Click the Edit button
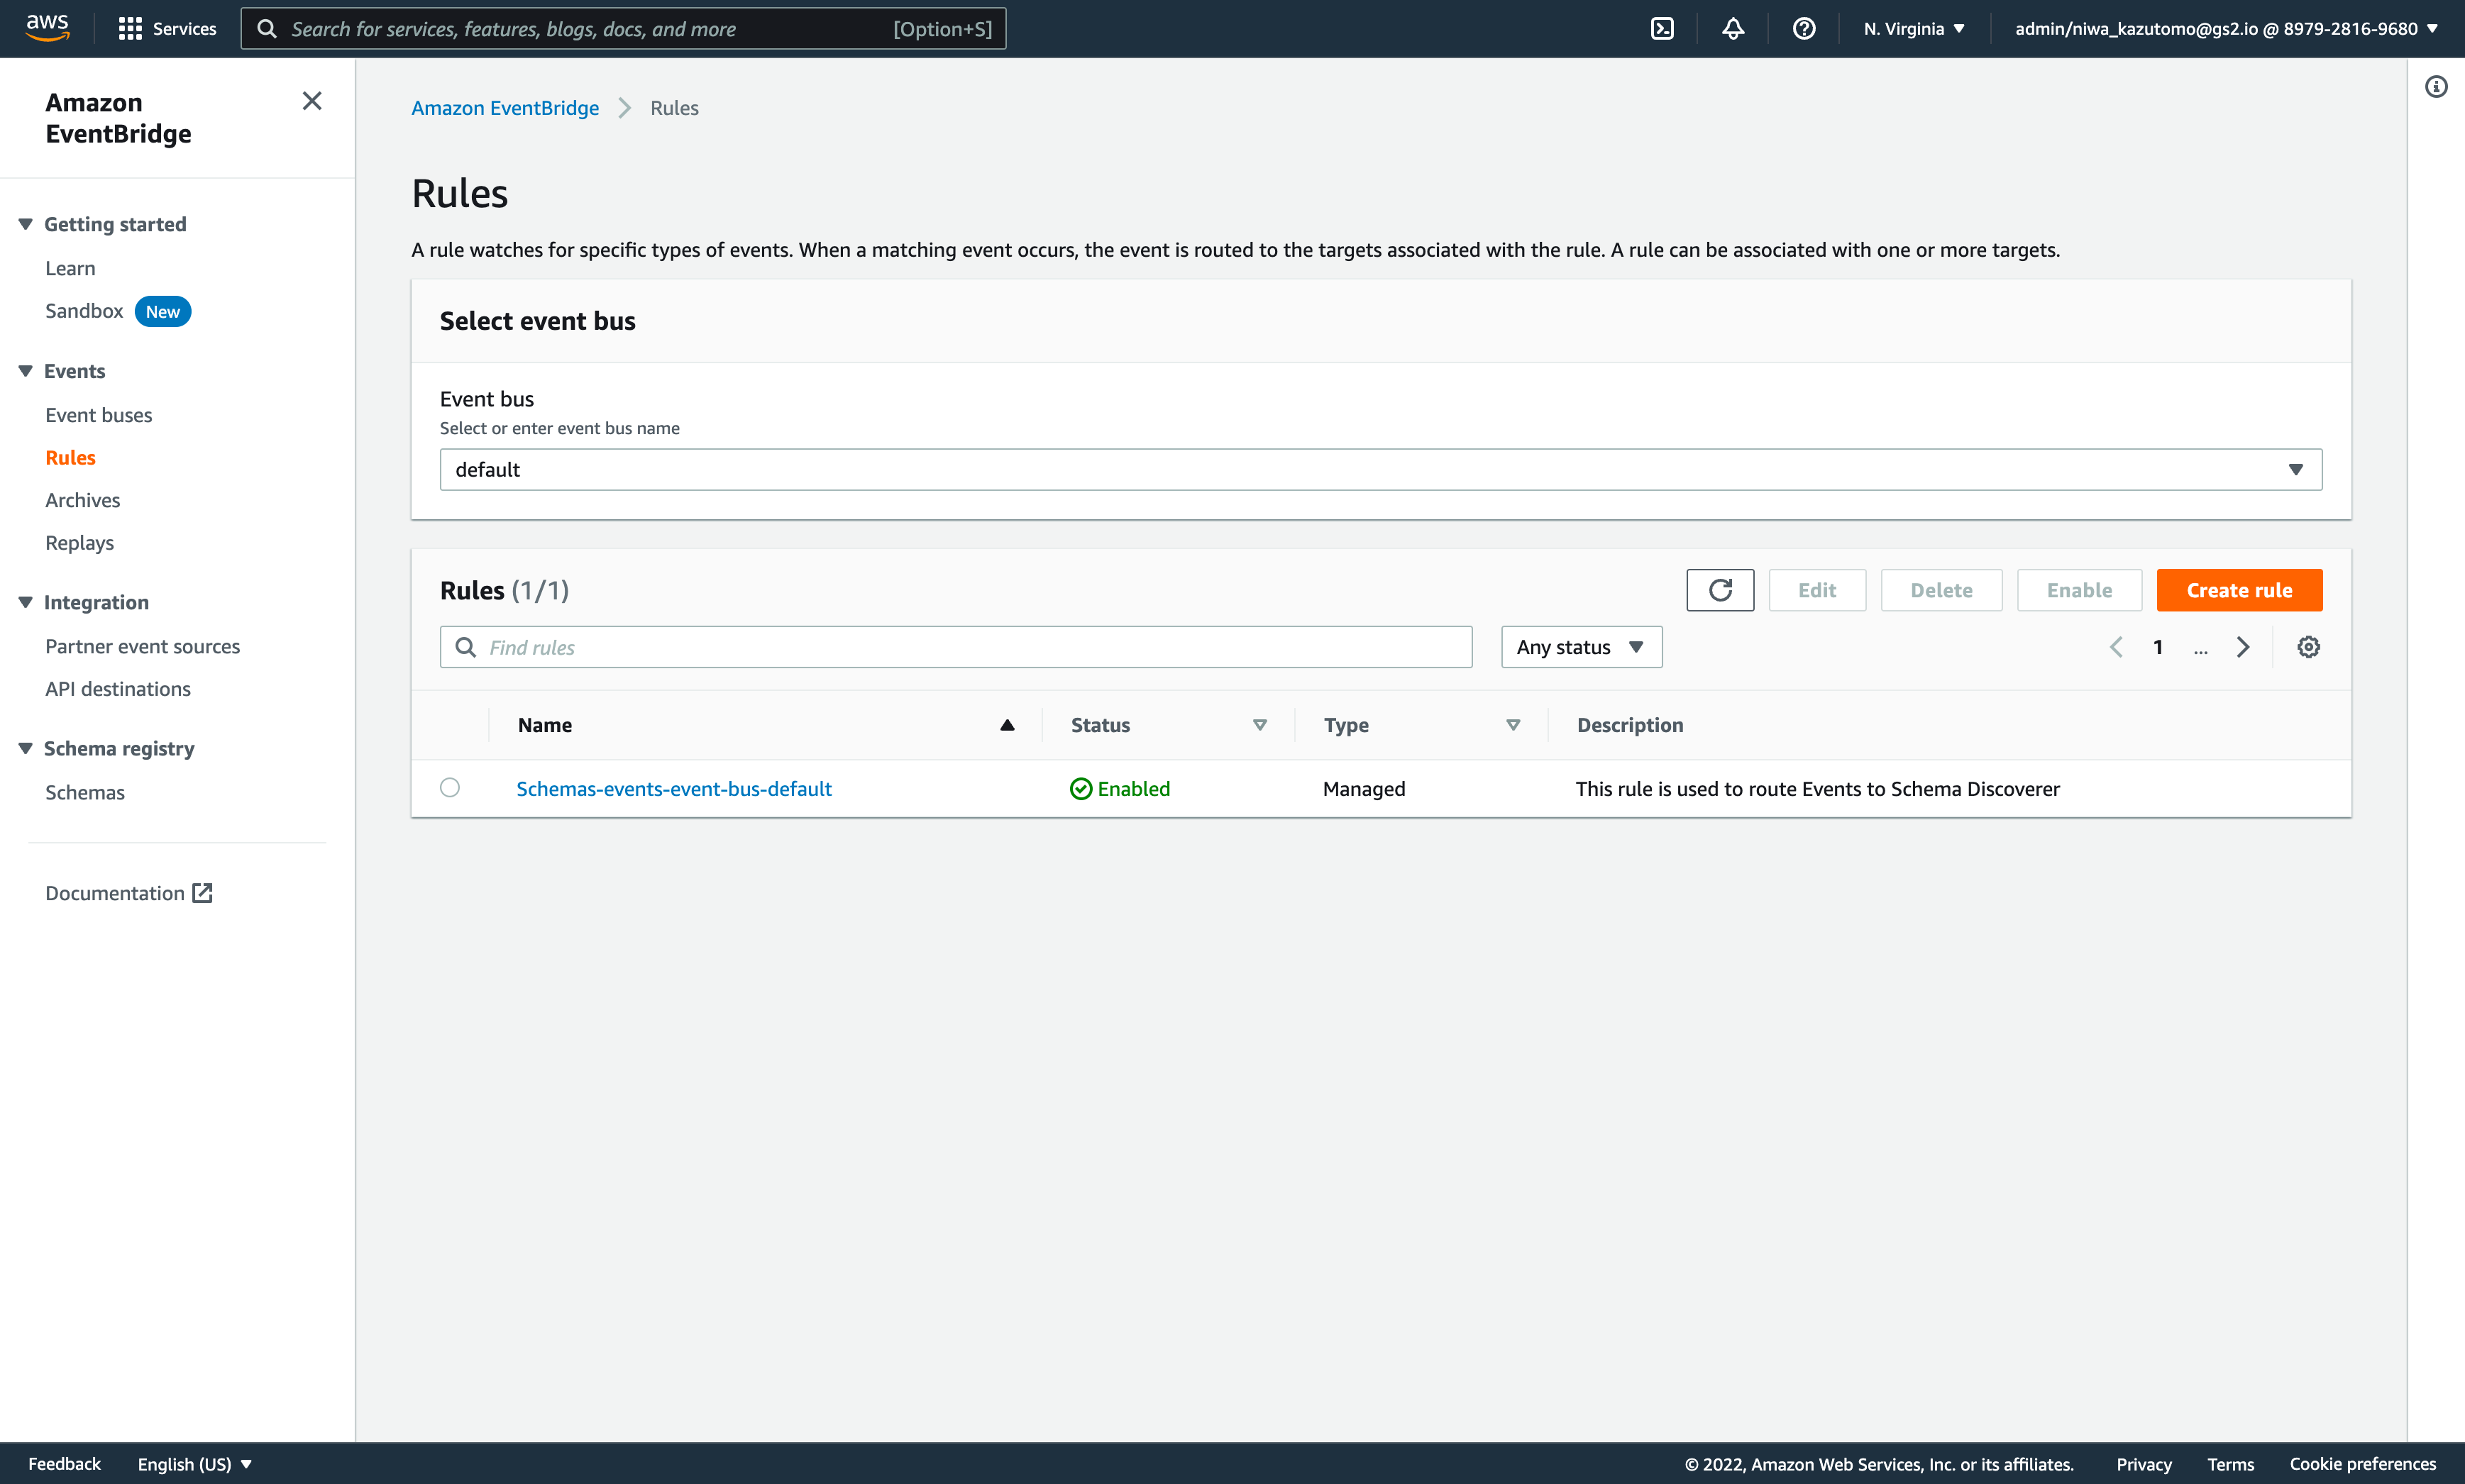Image resolution: width=2465 pixels, height=1484 pixels. 1817,590
